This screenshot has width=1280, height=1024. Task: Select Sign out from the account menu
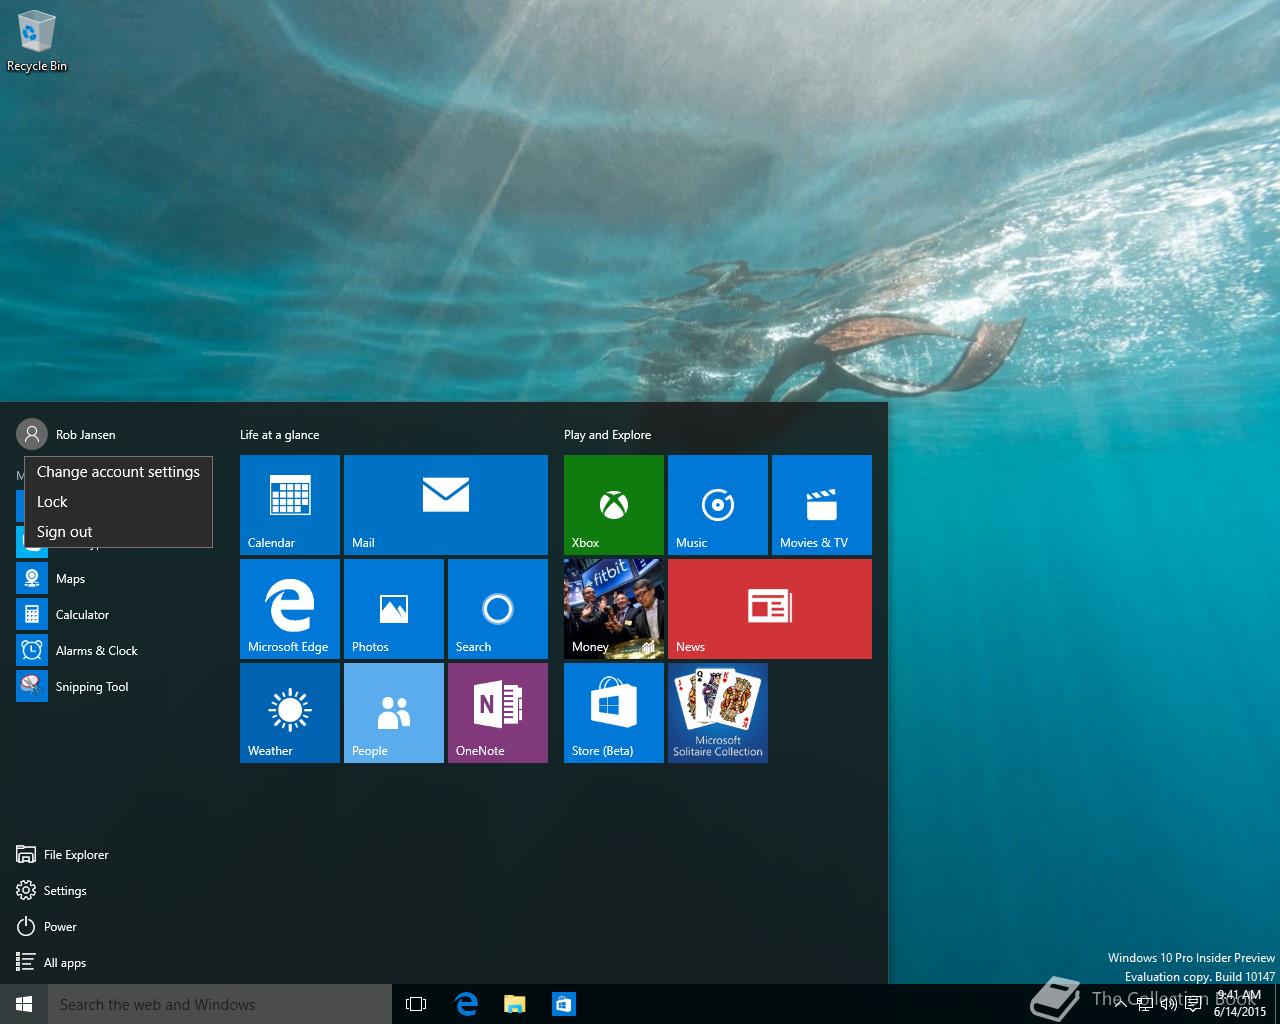pos(64,531)
